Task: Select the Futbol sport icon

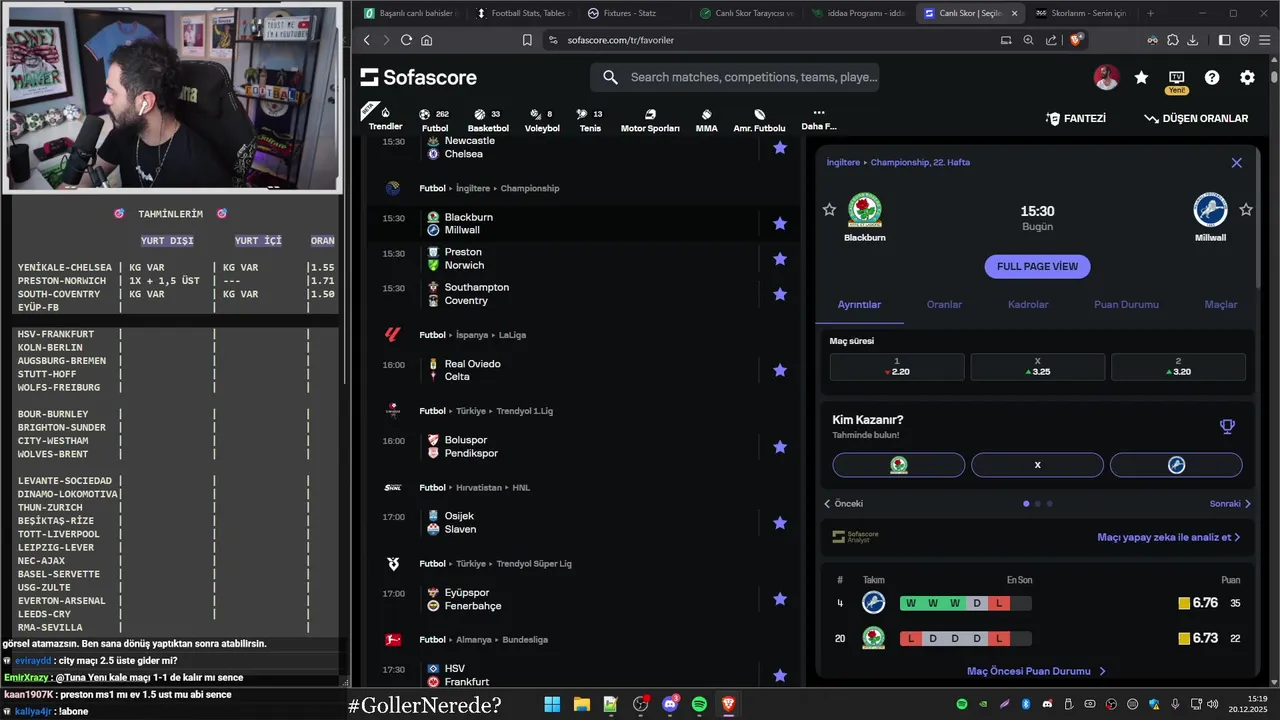Action: pos(434,120)
